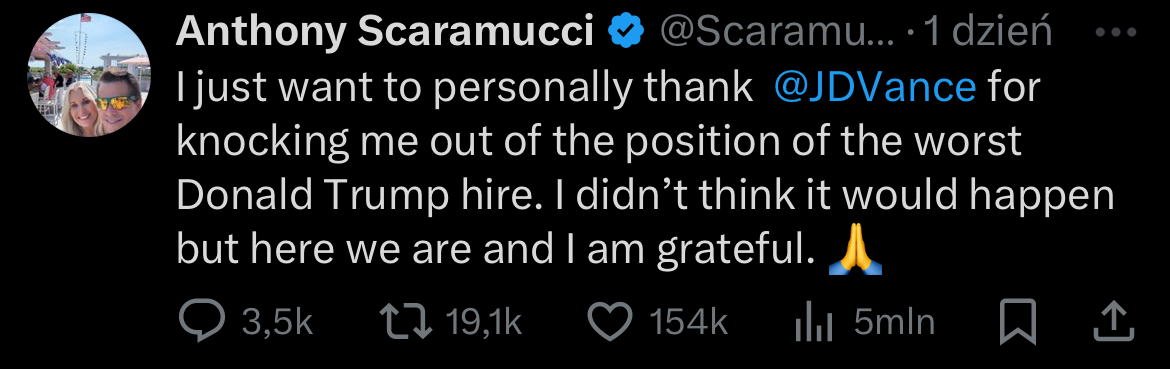Click the blue verified badge next to Scaramucci
This screenshot has width=1170, height=369.
pyautogui.click(x=626, y=33)
